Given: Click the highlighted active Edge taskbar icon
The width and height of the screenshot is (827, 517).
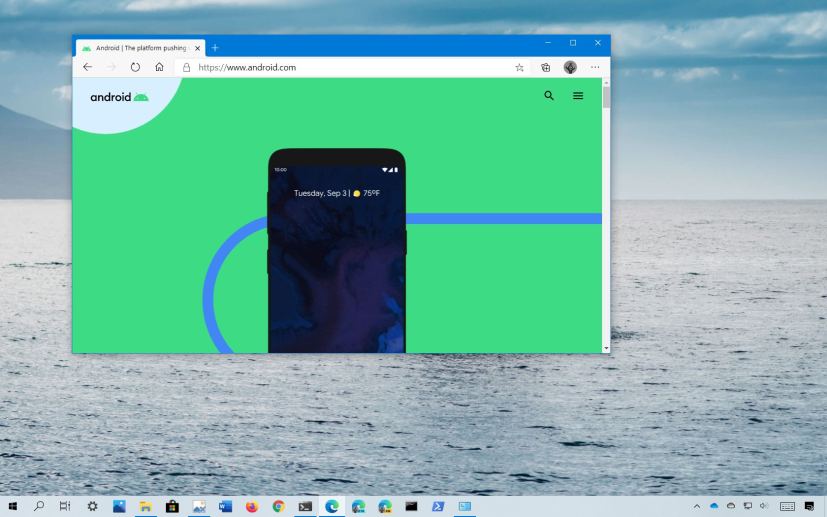Looking at the screenshot, I should point(332,506).
